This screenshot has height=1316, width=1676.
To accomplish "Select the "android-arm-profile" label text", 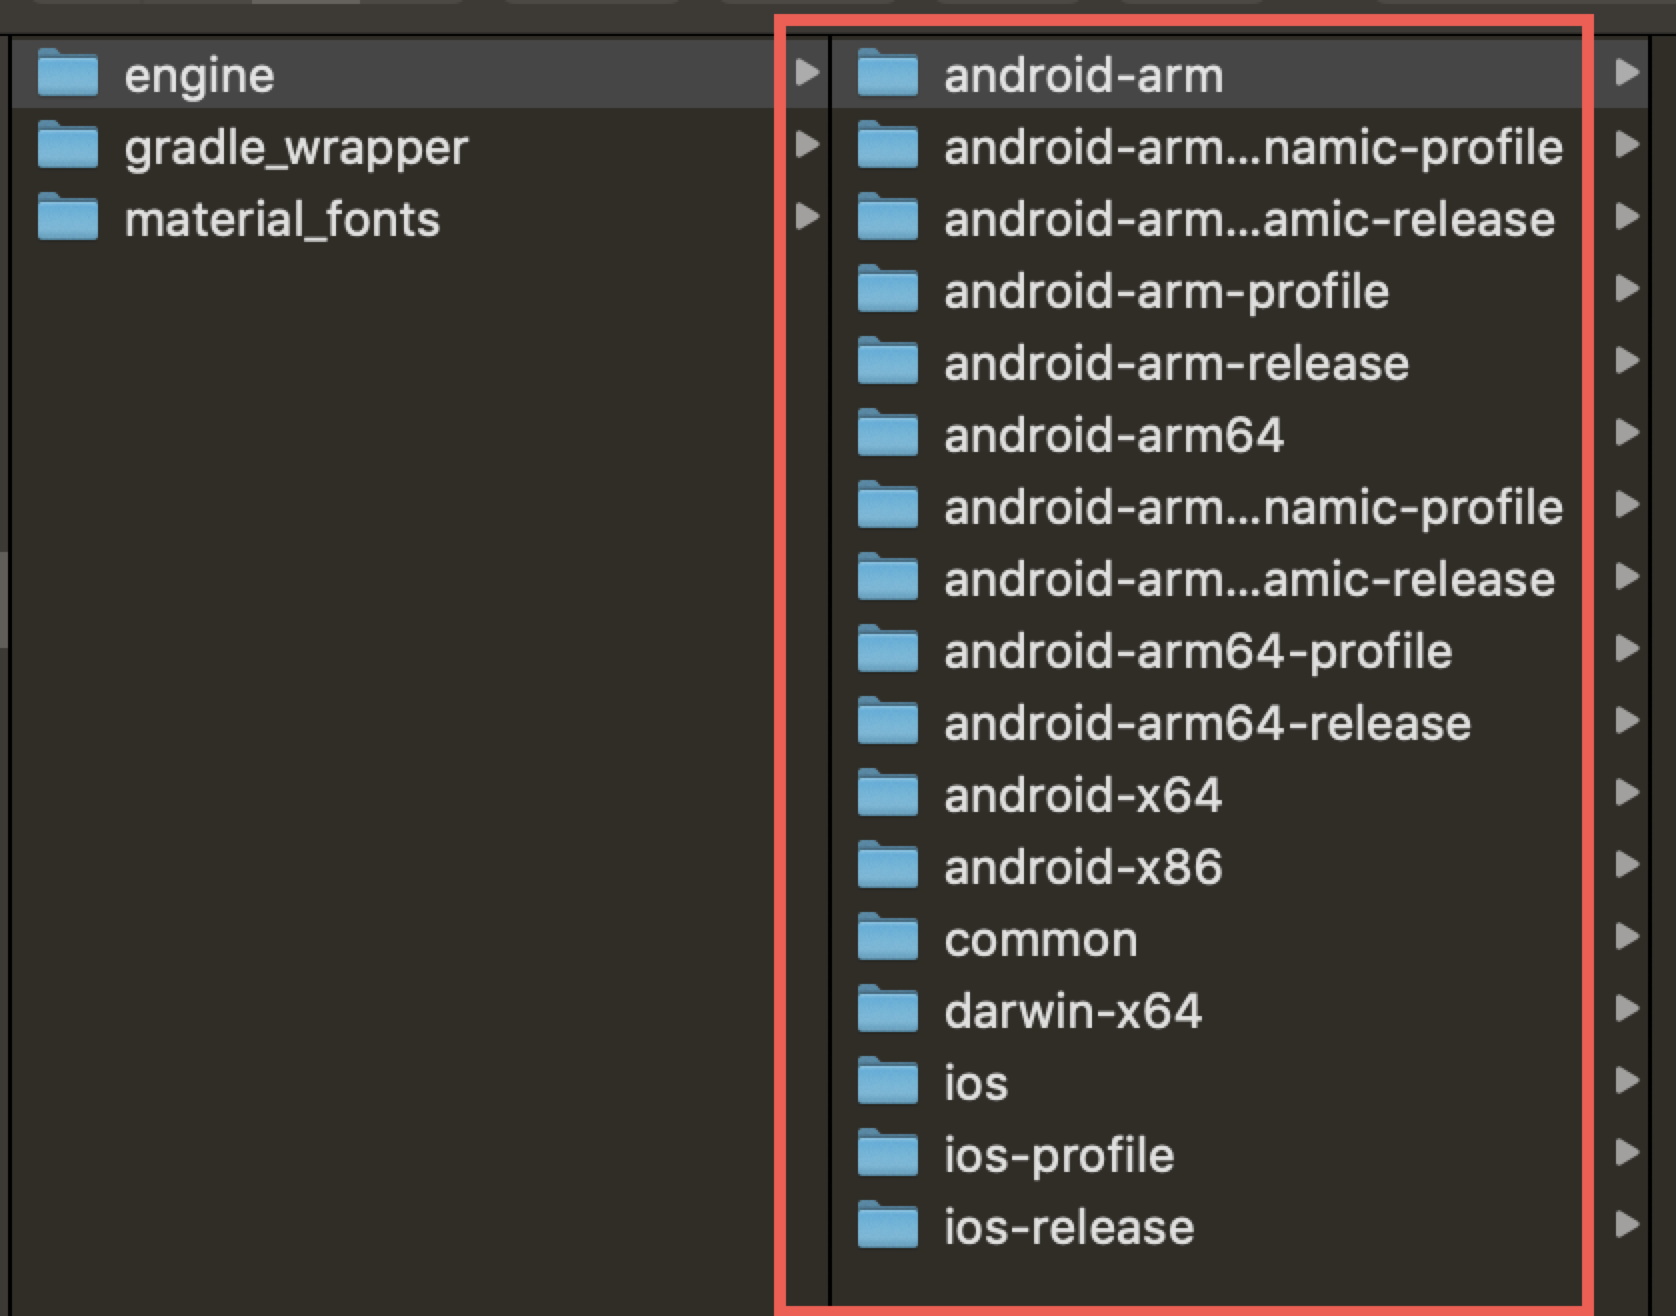I will point(1167,292).
